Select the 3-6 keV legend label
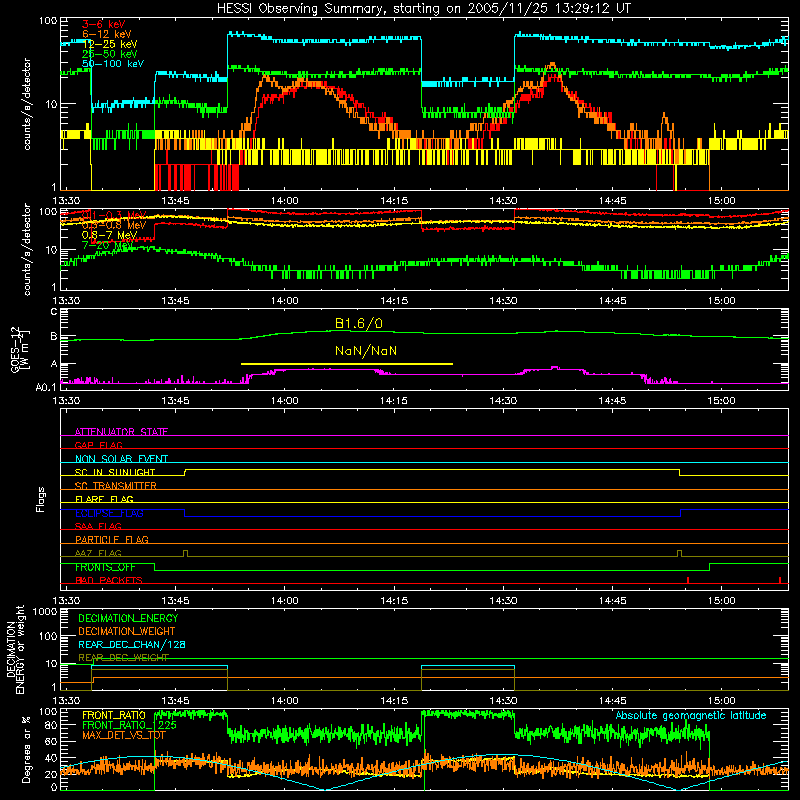 tap(104, 24)
